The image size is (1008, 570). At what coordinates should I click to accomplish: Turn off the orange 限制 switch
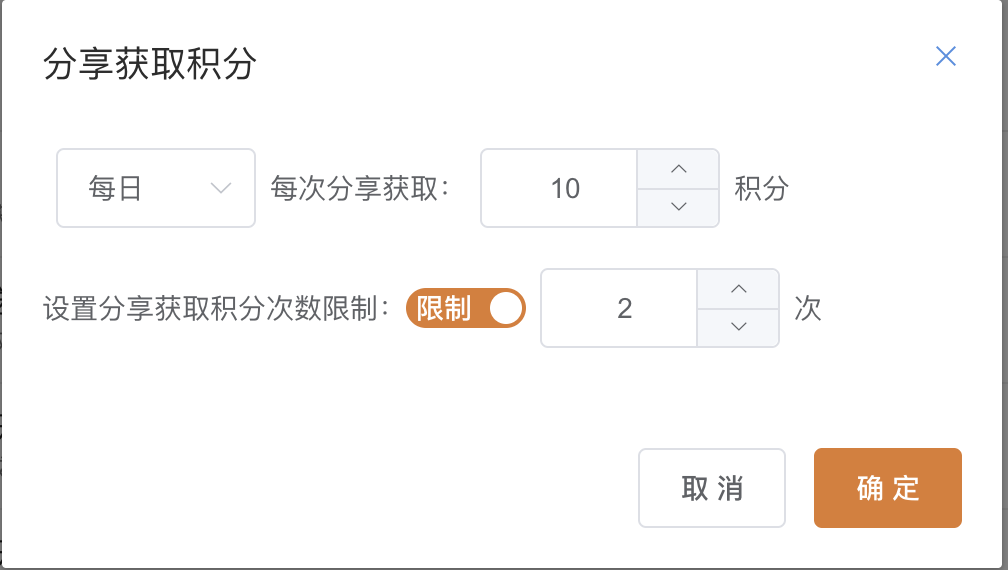[x=466, y=309]
